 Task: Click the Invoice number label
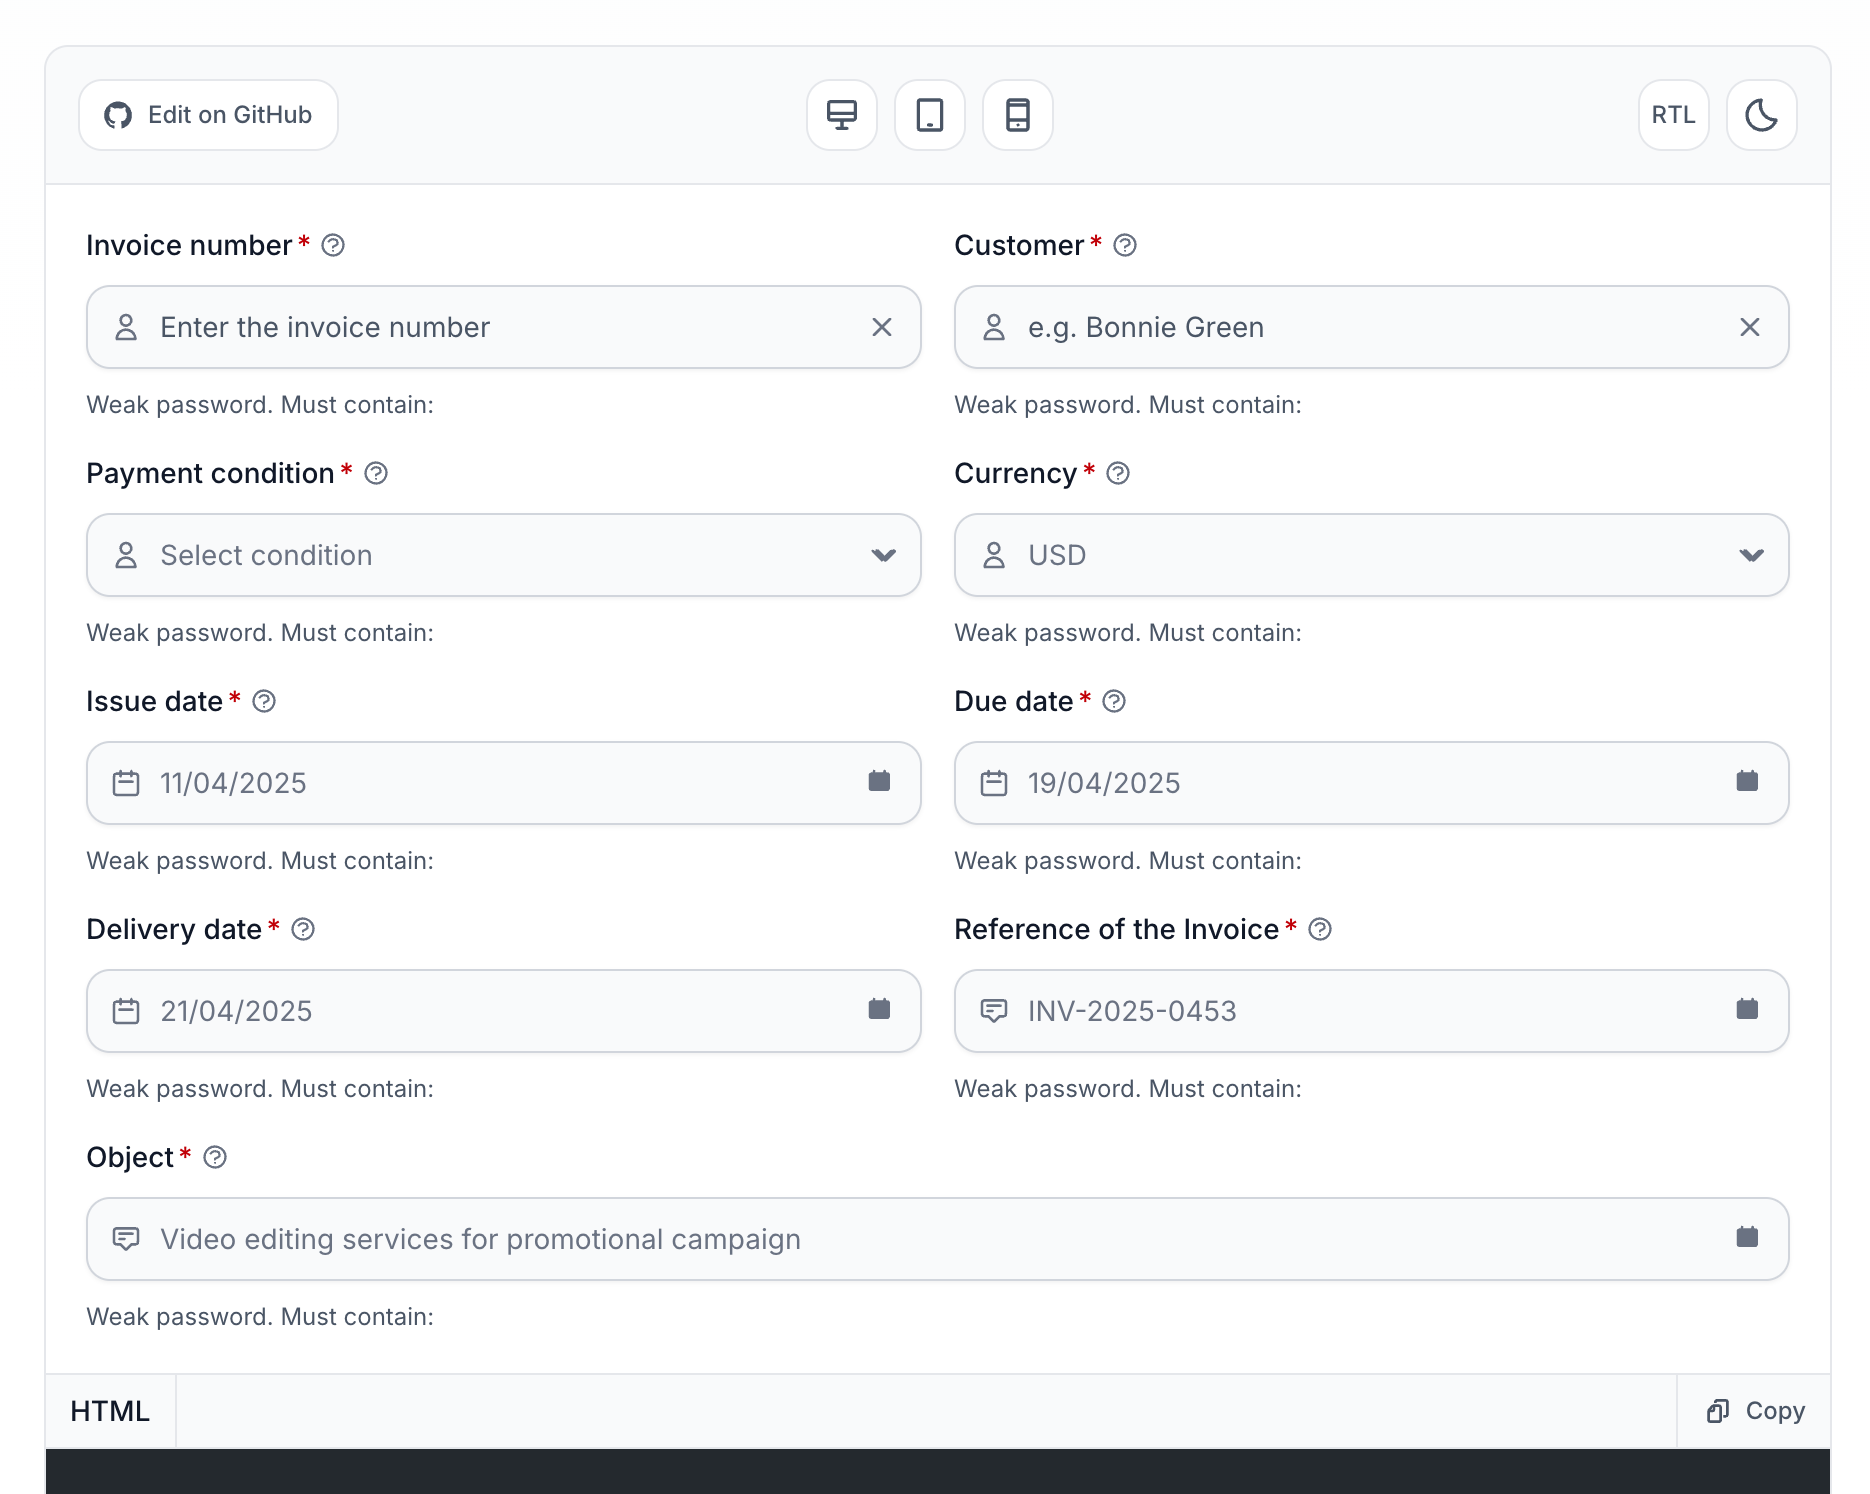pyautogui.click(x=189, y=245)
